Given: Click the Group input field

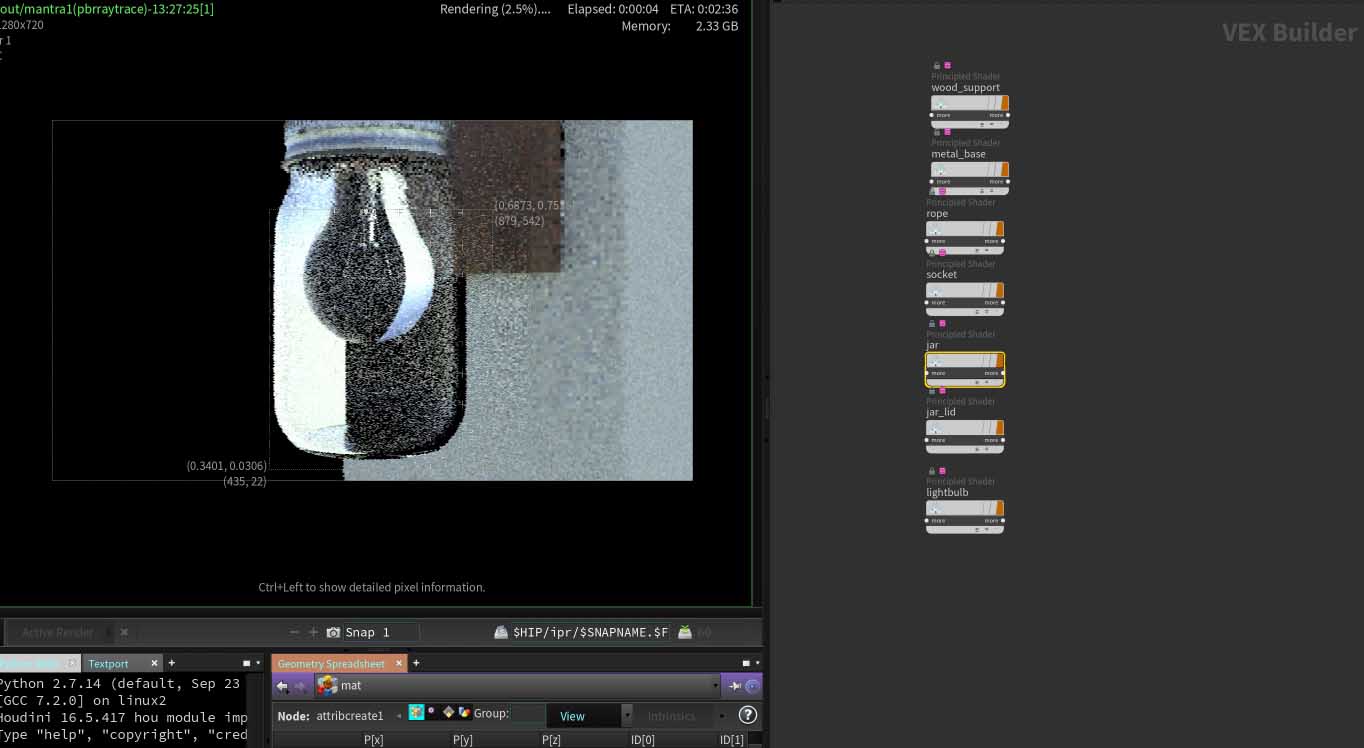Looking at the screenshot, I should coord(528,714).
